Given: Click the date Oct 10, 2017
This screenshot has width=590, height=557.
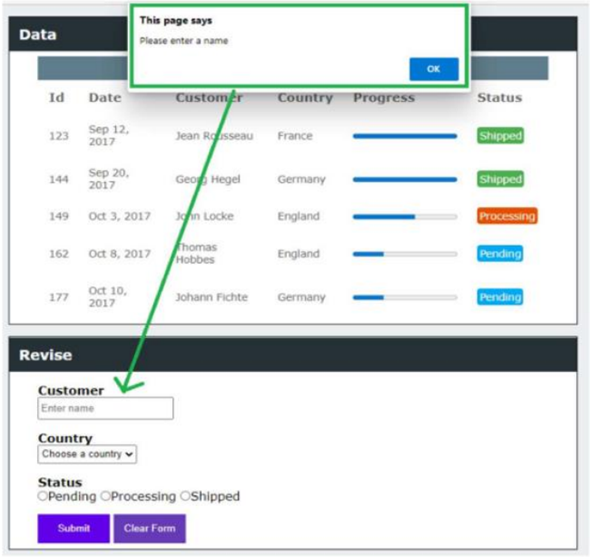Looking at the screenshot, I should [x=108, y=297].
